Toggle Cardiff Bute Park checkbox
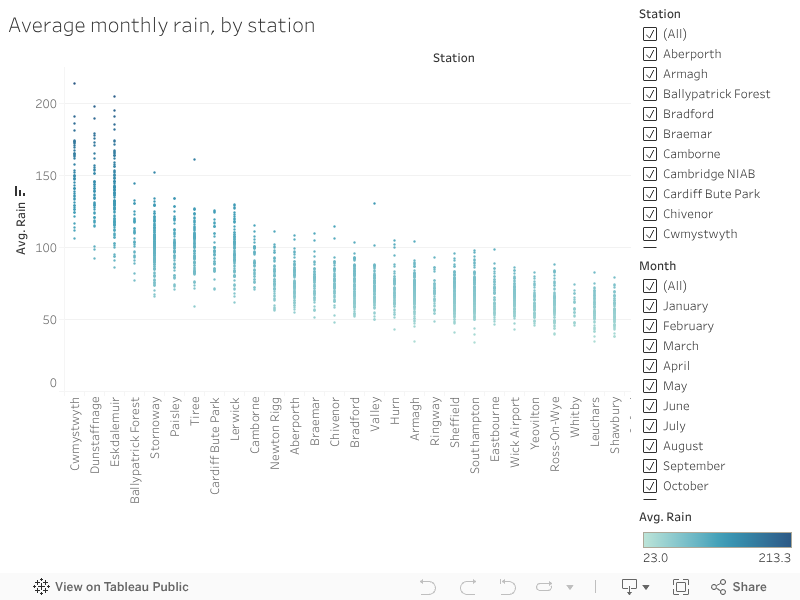This screenshot has width=800, height=600. click(649, 194)
